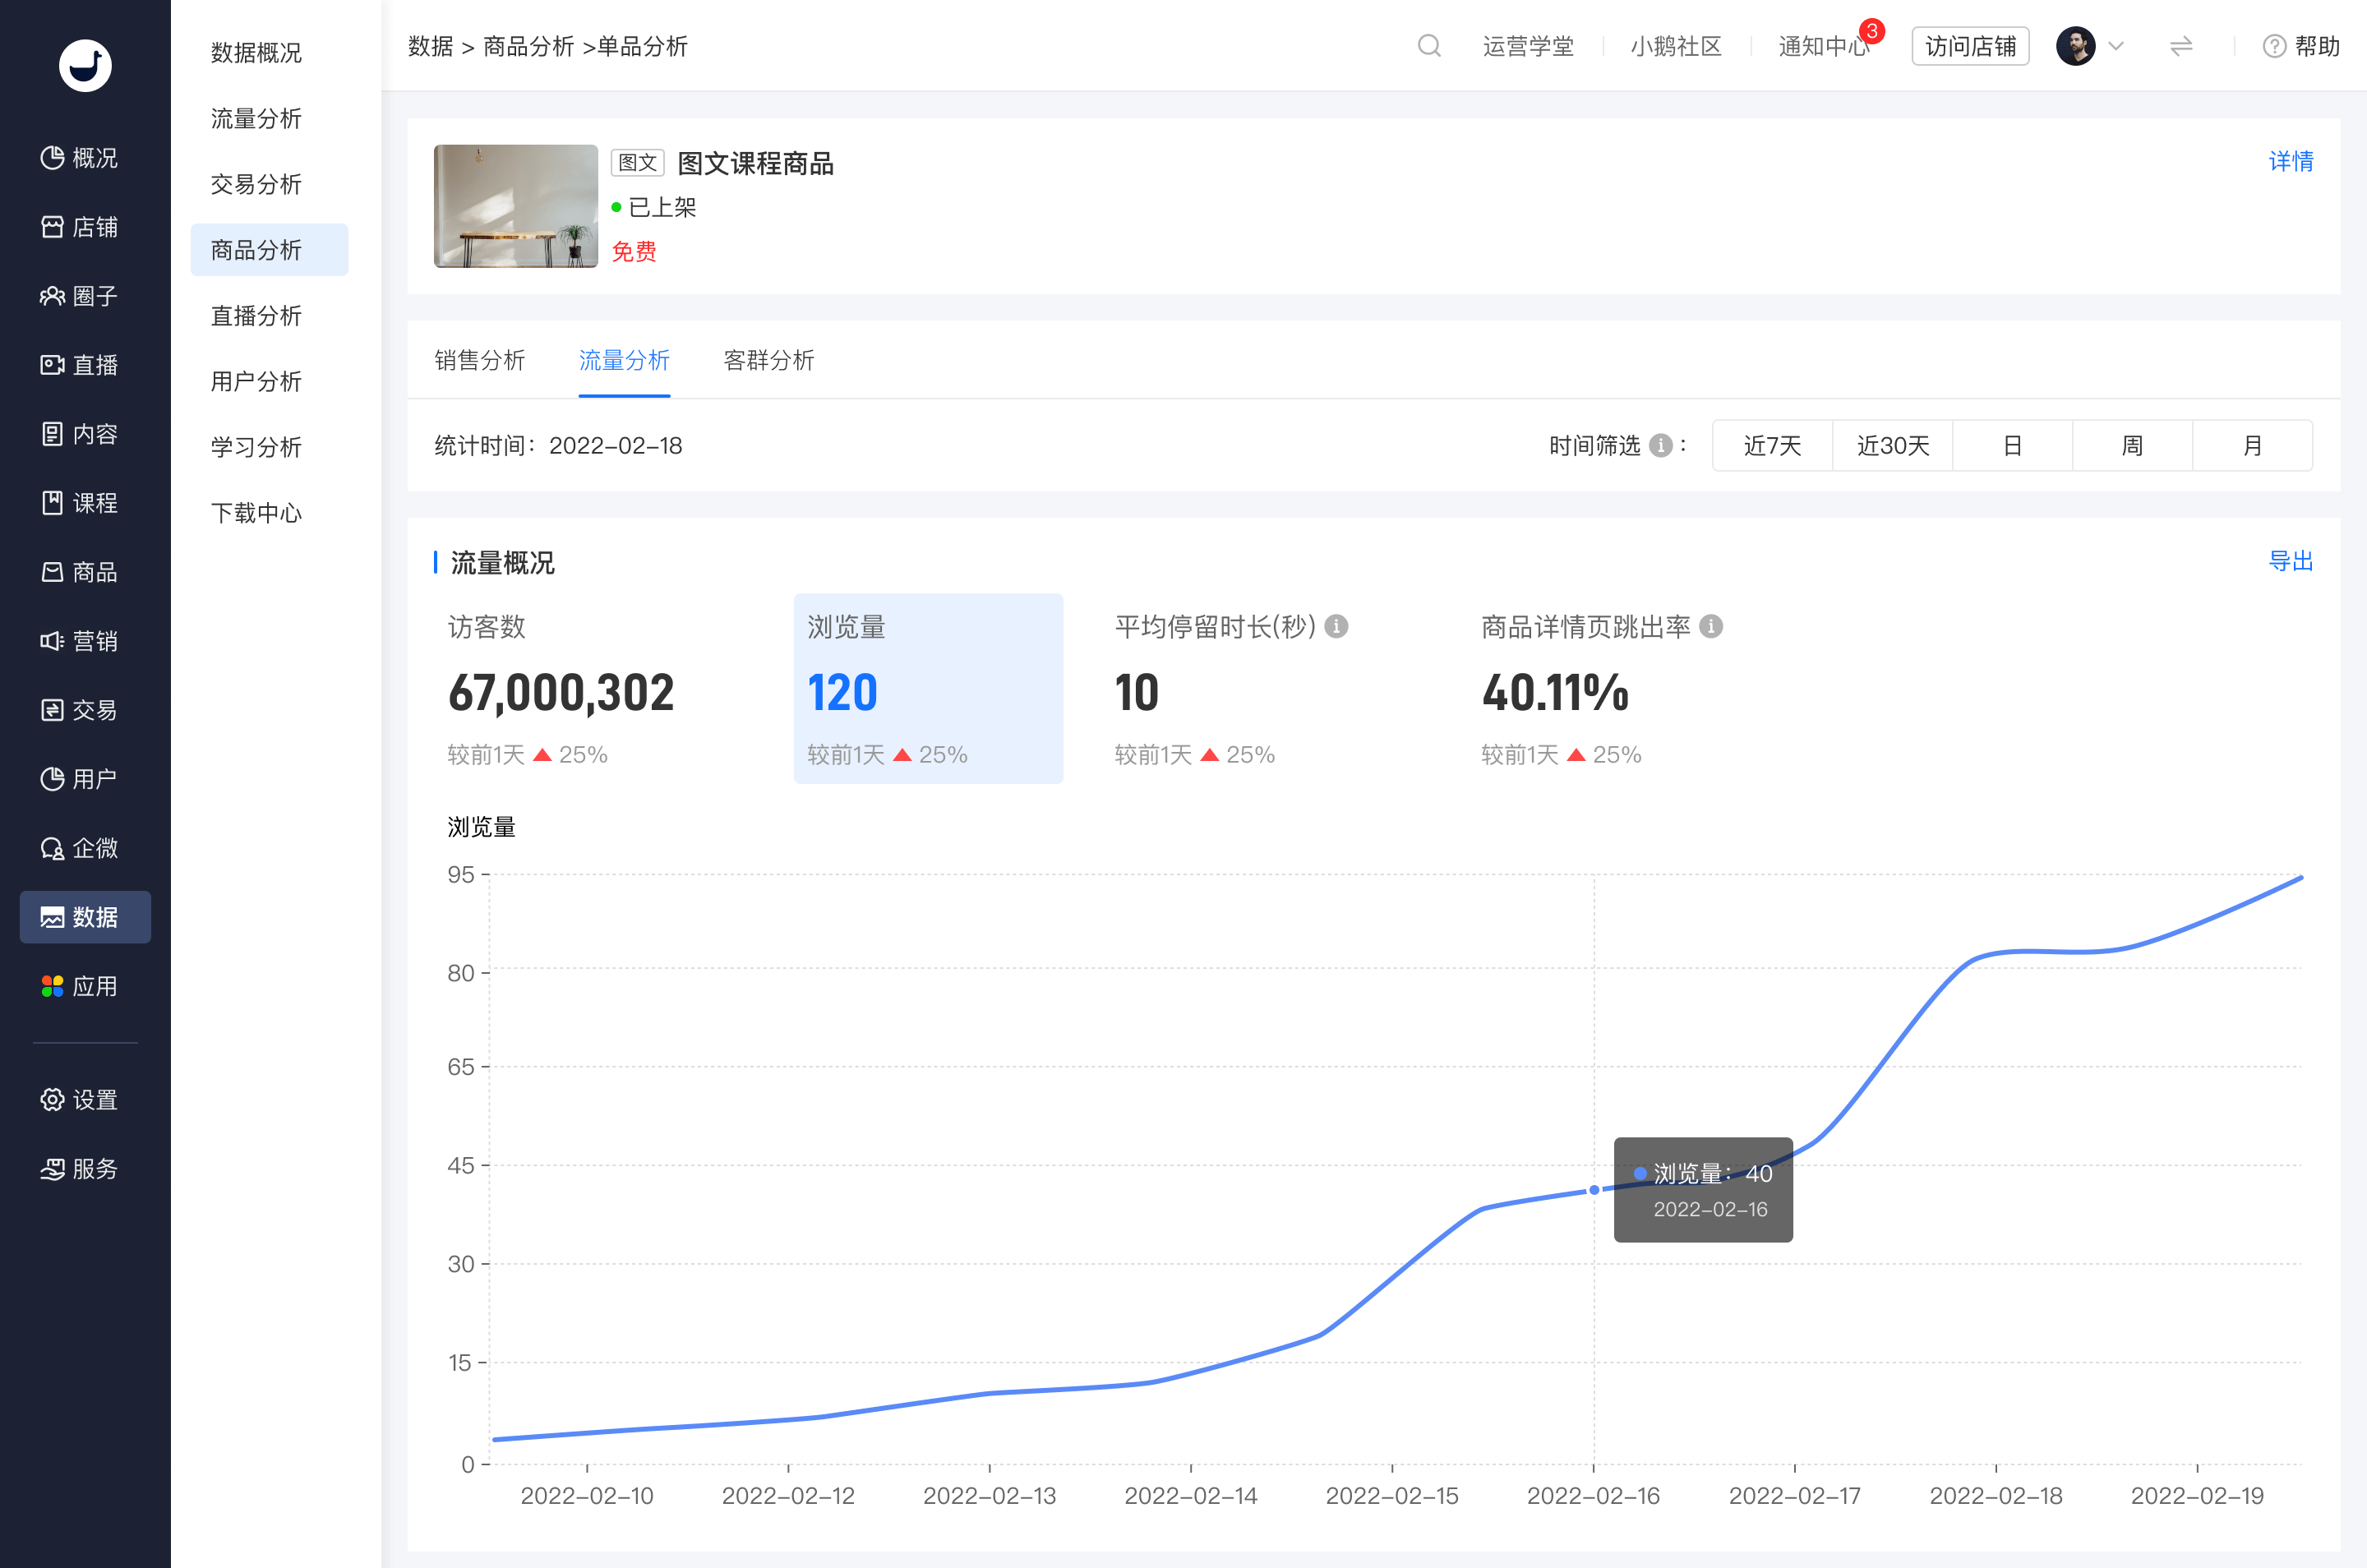Open 圈子 community section
2367x1568 pixels.
click(80, 296)
